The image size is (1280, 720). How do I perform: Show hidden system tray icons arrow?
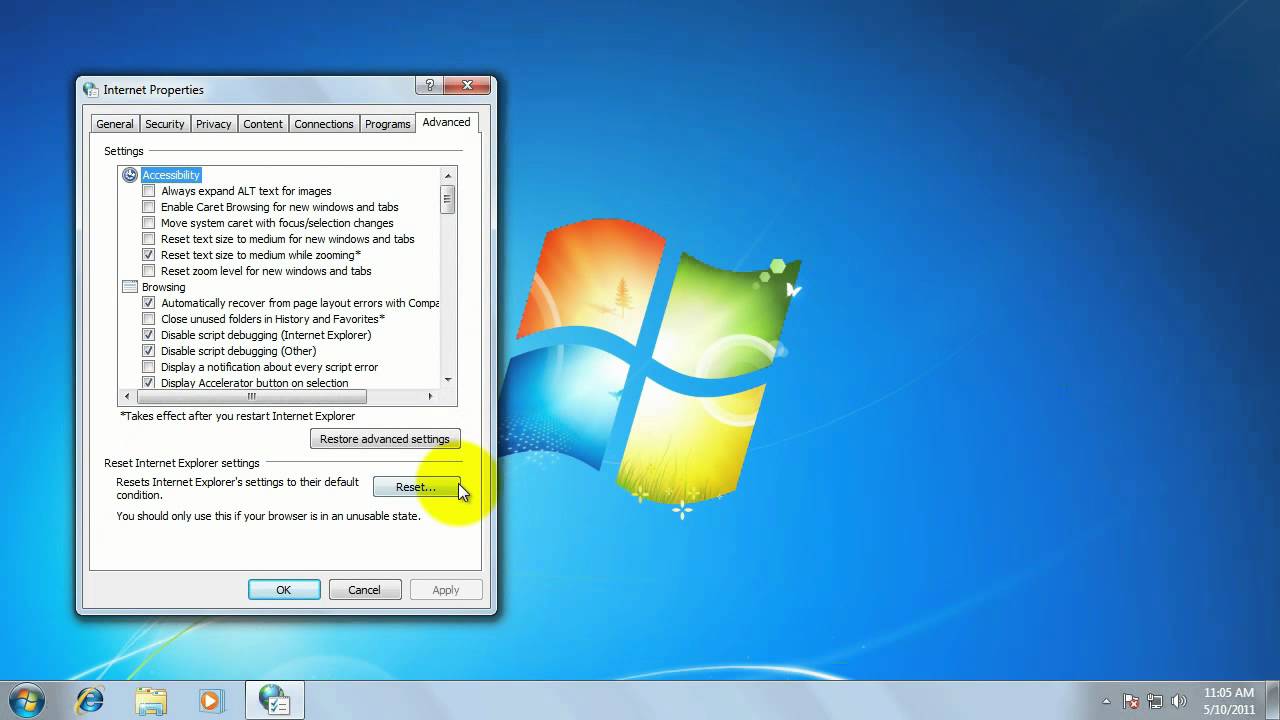coord(1106,701)
